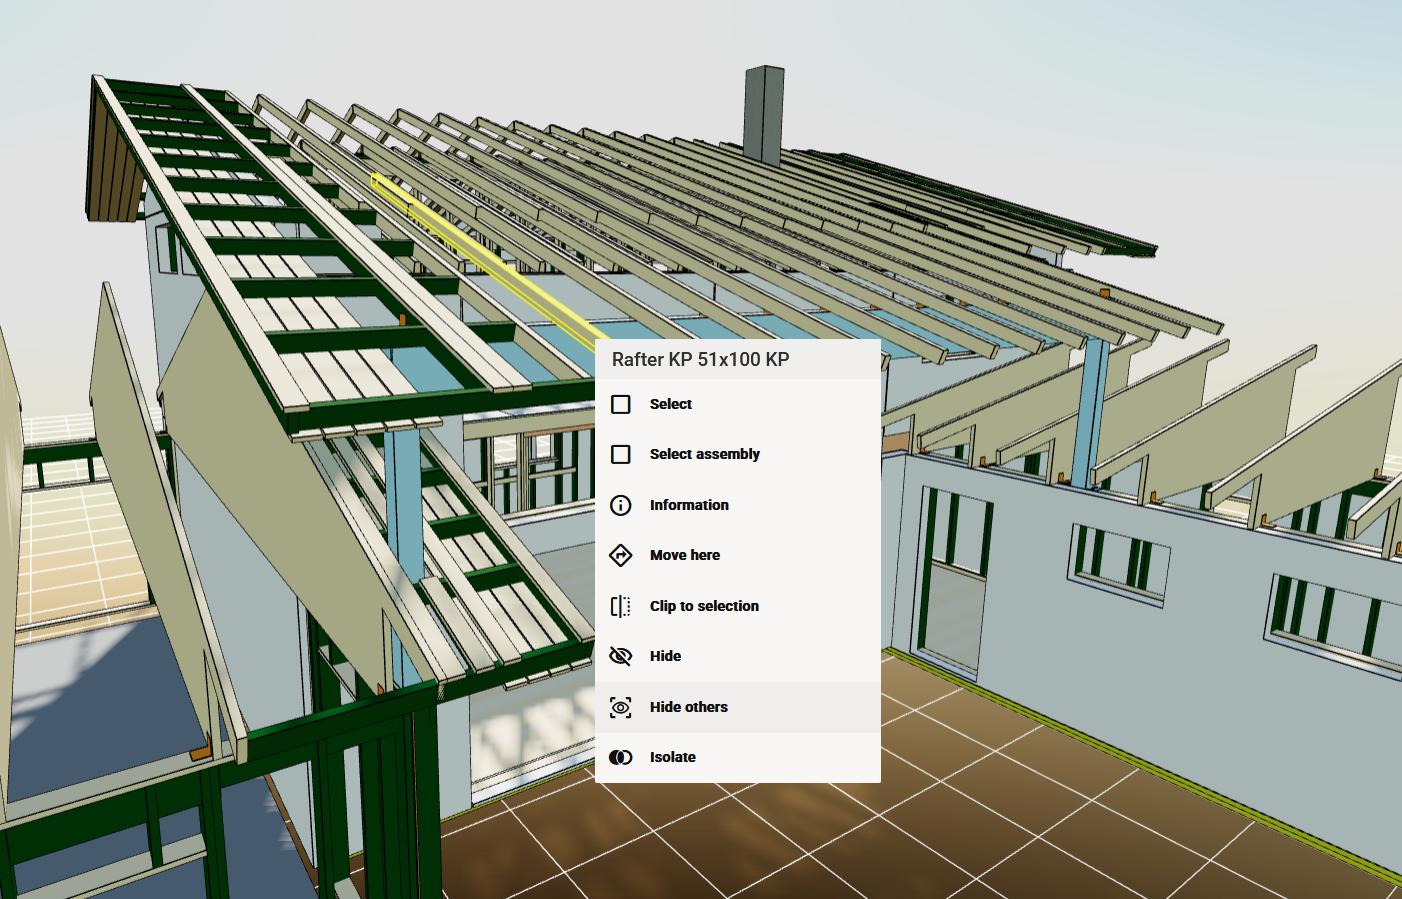Click the diamond arrow Move here icon

[x=620, y=555]
